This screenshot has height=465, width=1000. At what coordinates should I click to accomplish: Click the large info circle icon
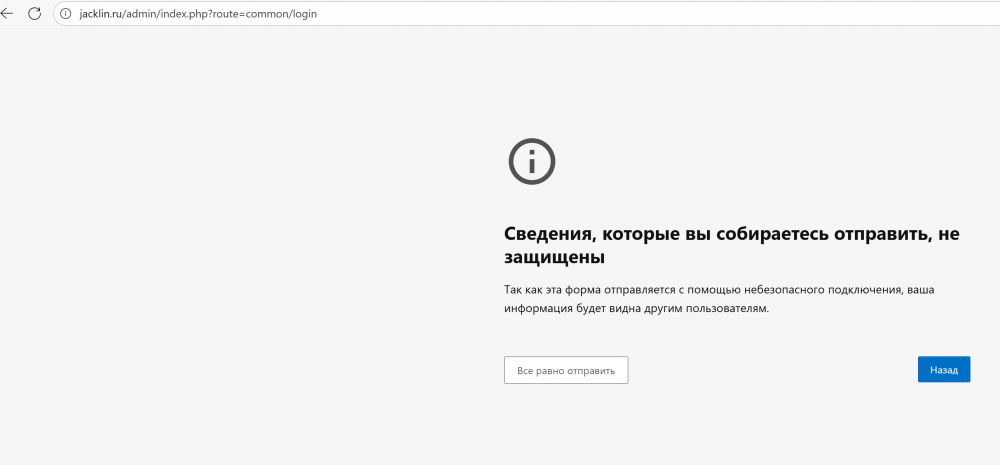pos(532,162)
